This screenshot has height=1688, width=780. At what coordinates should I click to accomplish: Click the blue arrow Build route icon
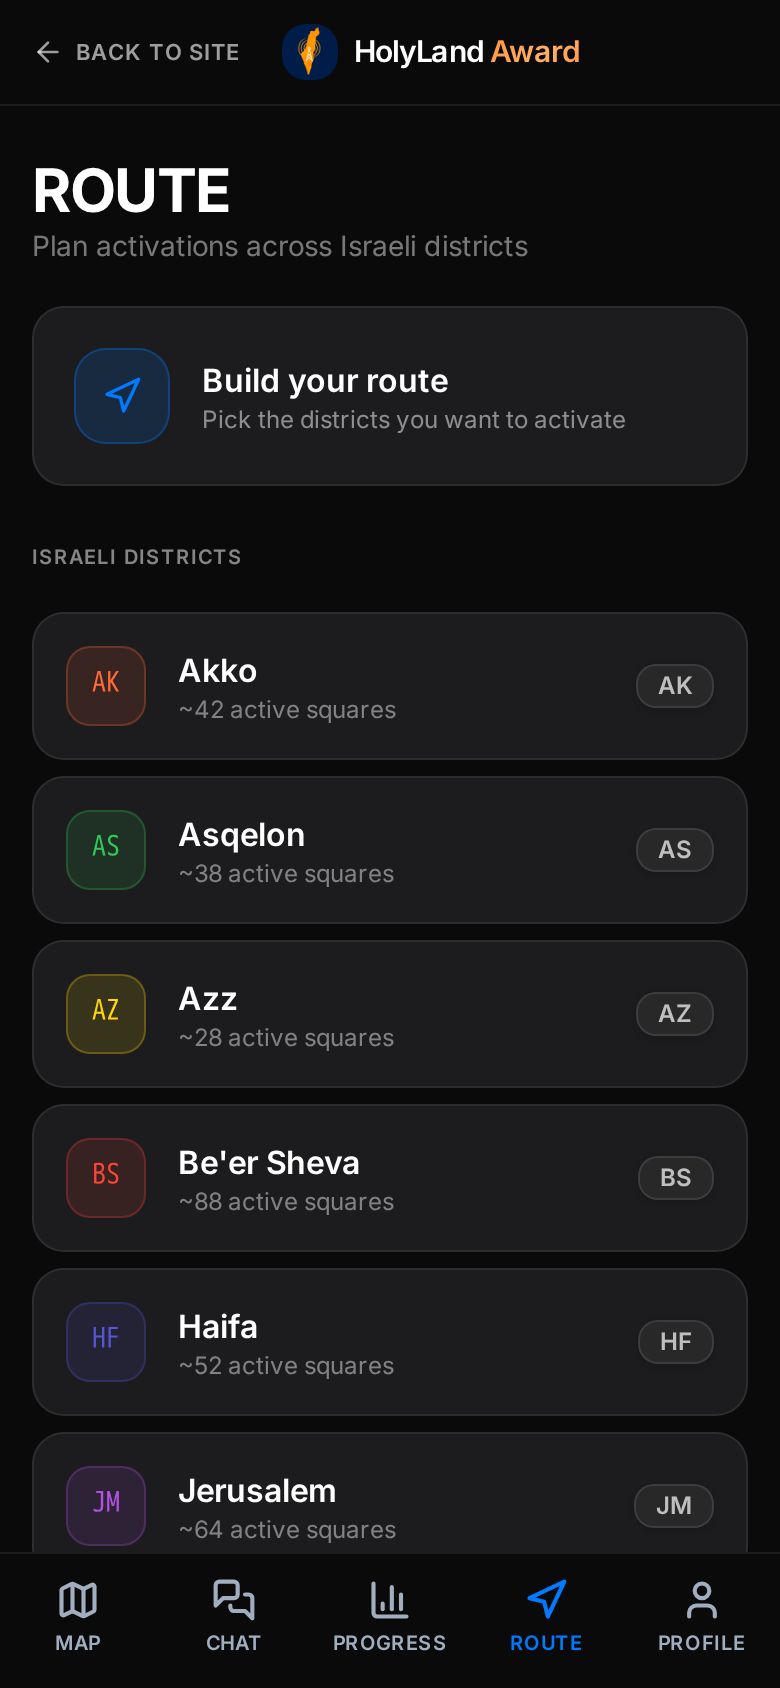point(122,396)
